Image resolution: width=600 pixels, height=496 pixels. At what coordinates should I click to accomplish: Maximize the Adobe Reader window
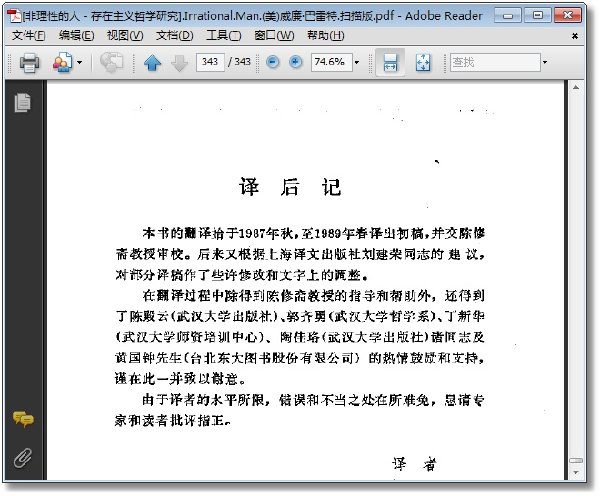coord(538,16)
